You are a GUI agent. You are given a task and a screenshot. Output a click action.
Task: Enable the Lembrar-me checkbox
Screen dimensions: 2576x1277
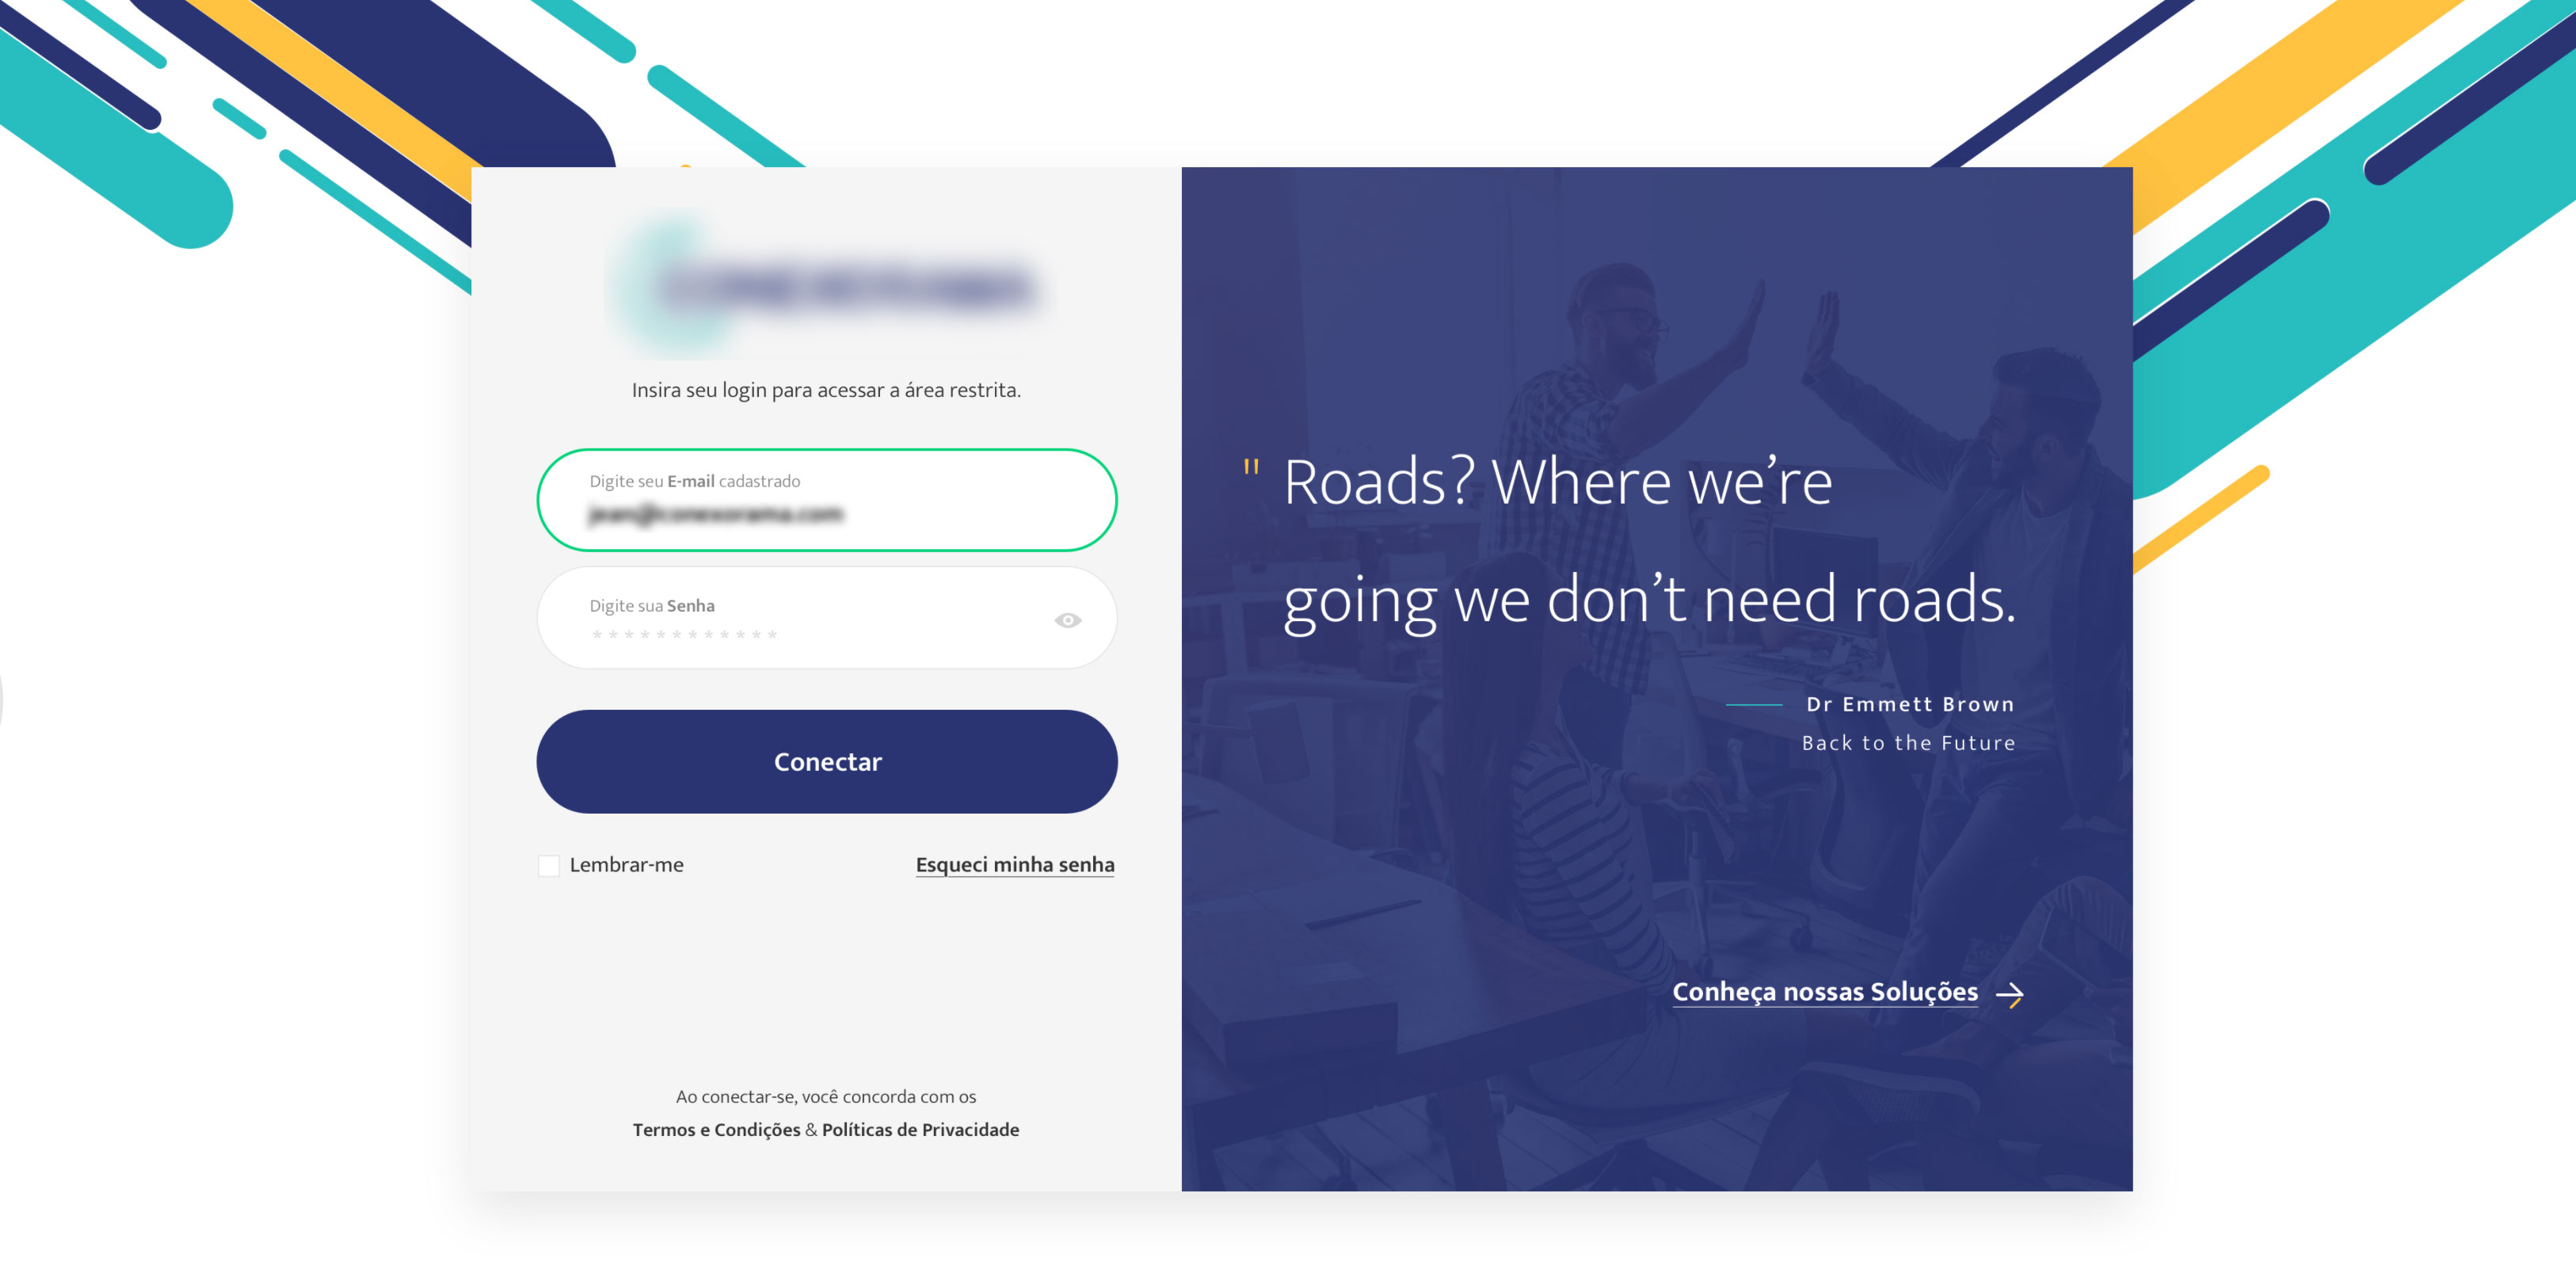(x=549, y=863)
